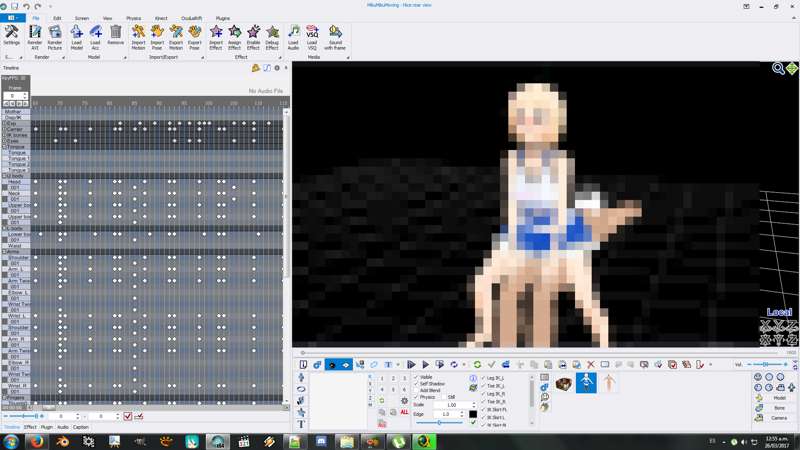Toggle the Leg IK_R checkbox
Screen dimensions: 800x450
coord(483,394)
